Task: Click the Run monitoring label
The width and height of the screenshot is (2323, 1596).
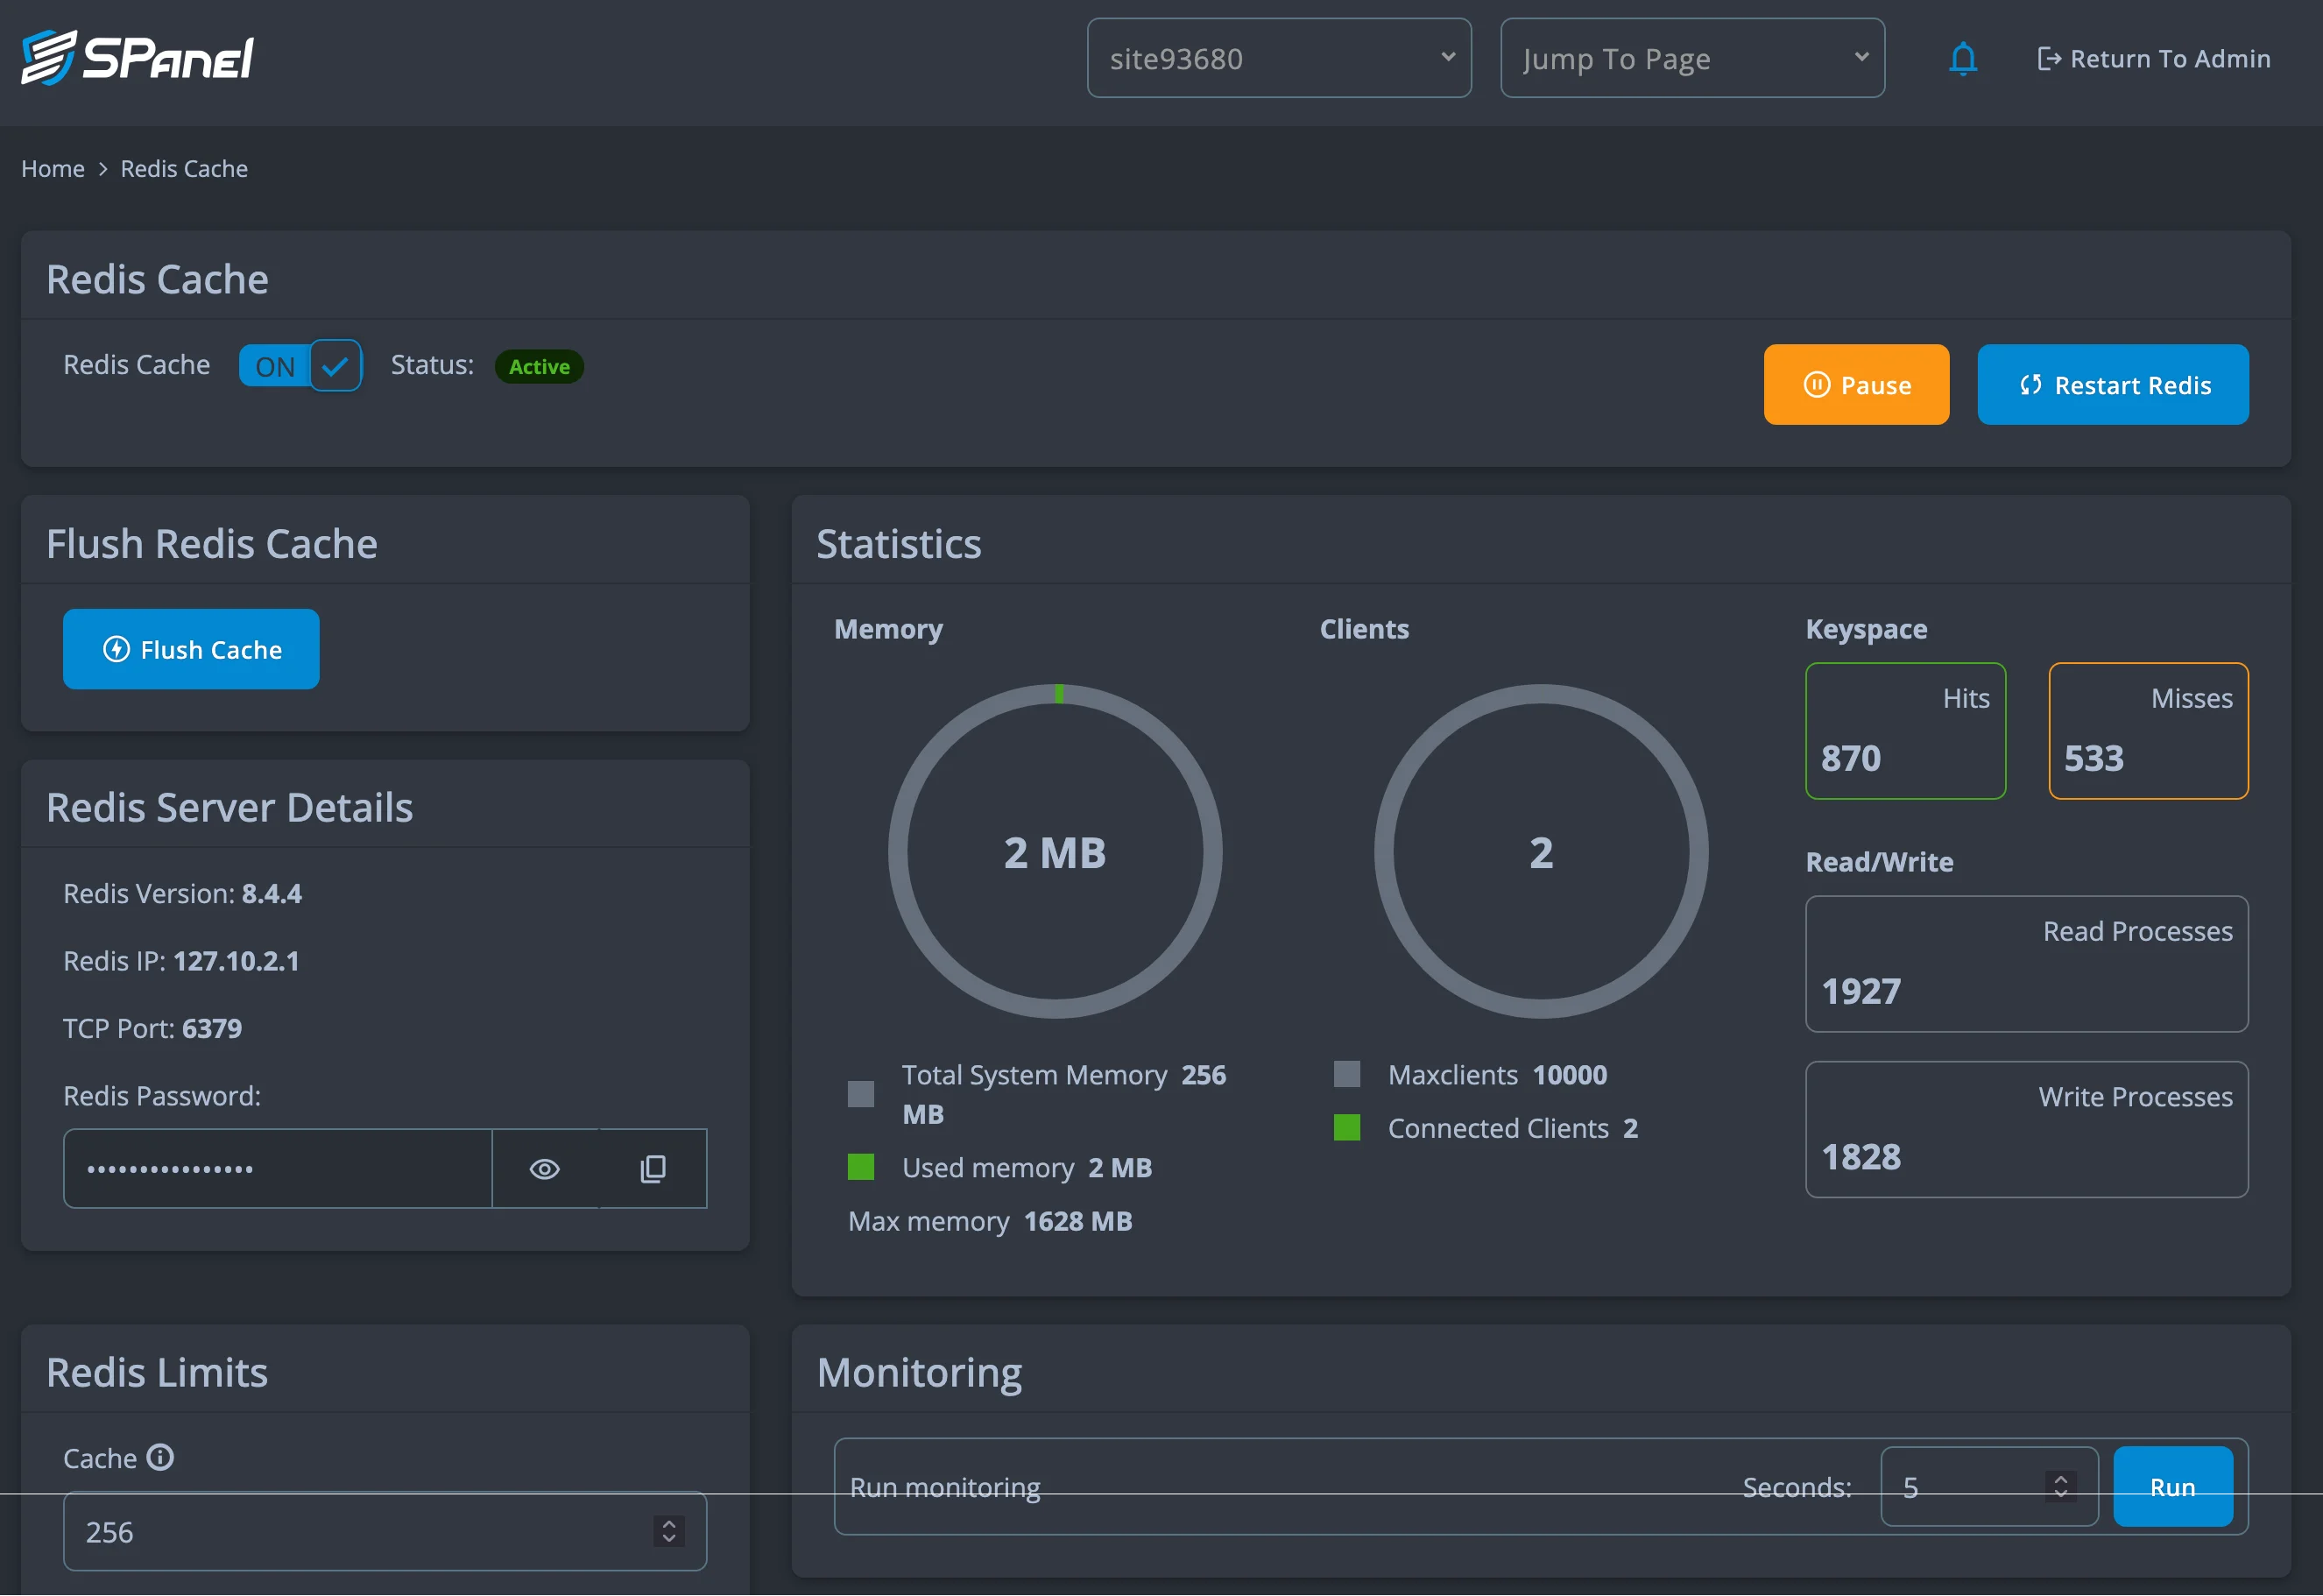Action: click(x=944, y=1487)
